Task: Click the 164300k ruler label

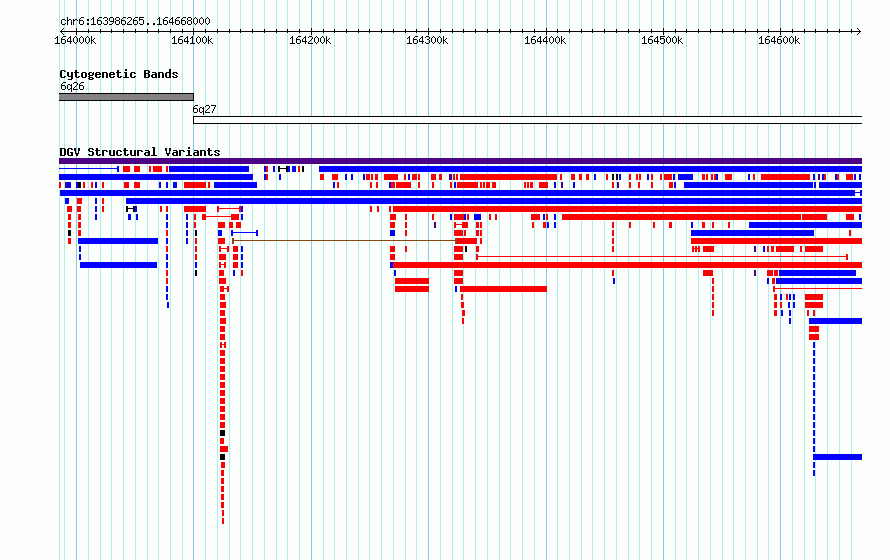Action: click(427, 41)
